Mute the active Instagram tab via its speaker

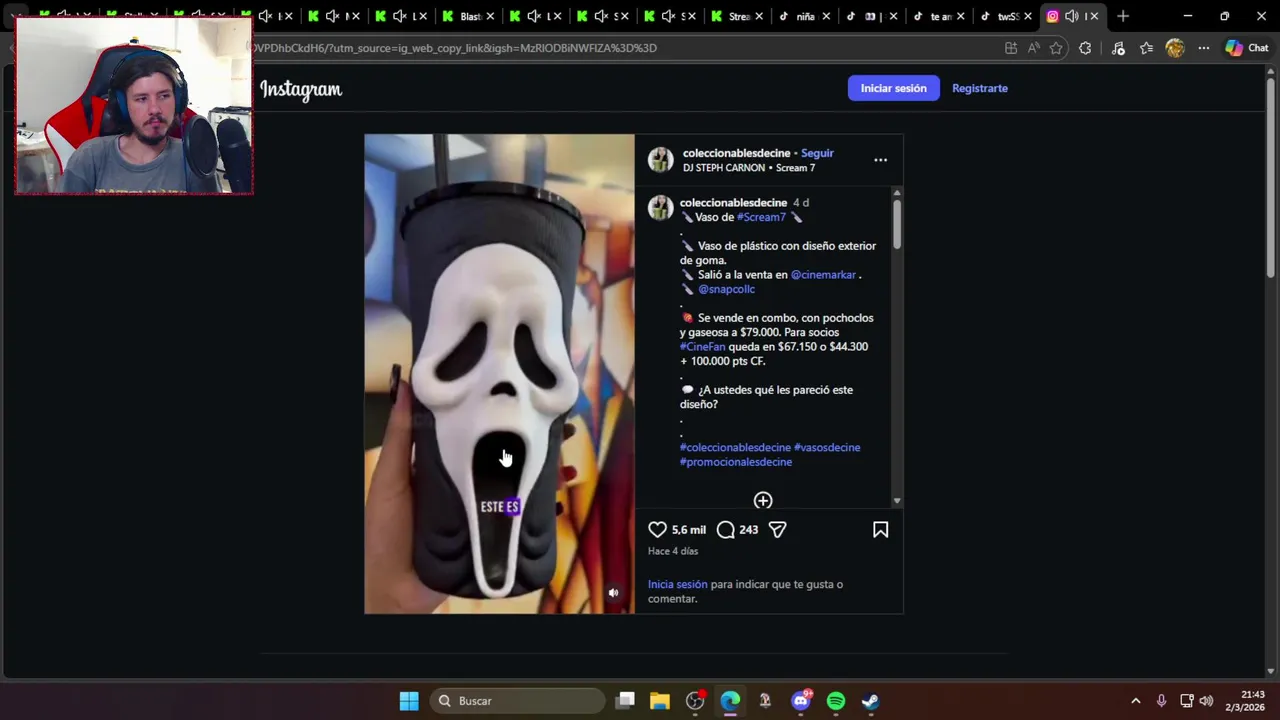point(1072,16)
